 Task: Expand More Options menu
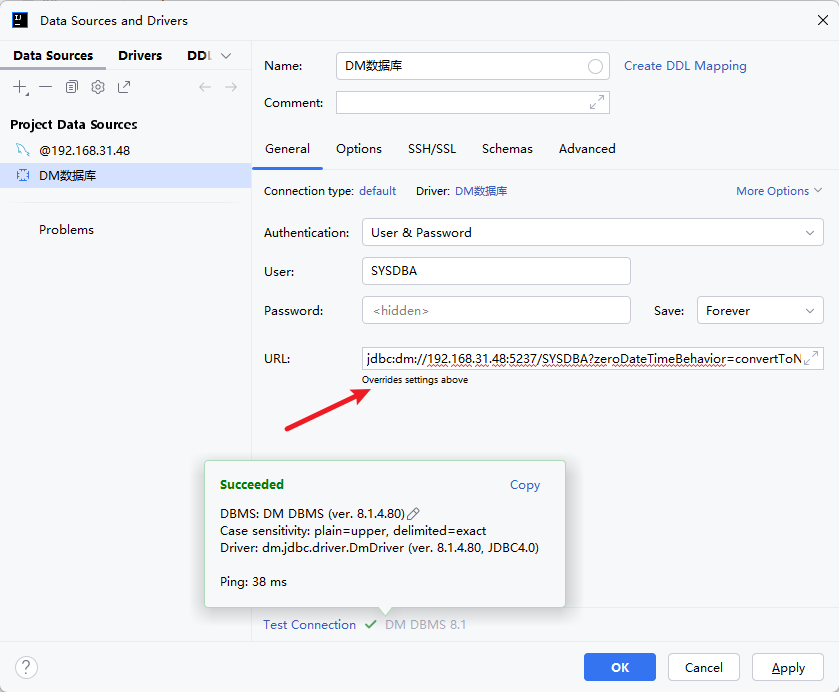779,191
